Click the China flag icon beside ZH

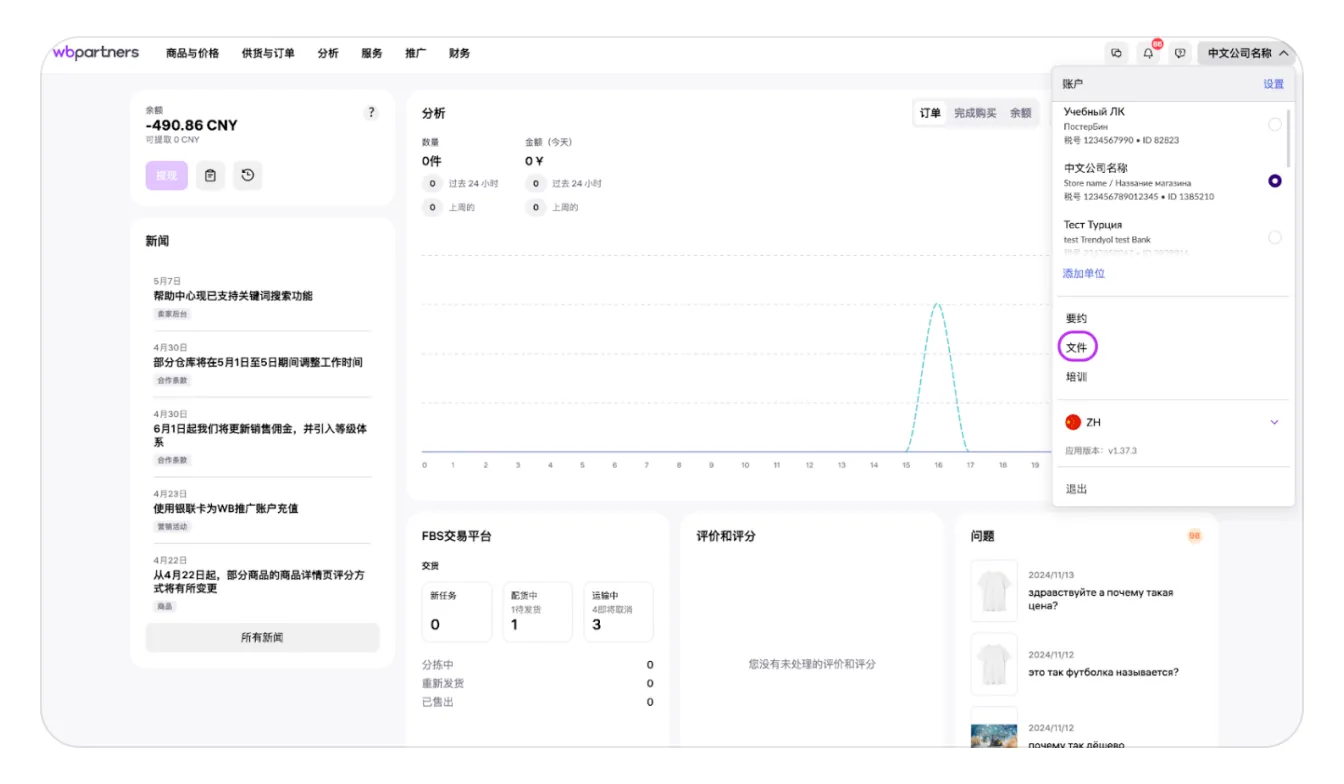coord(1073,423)
